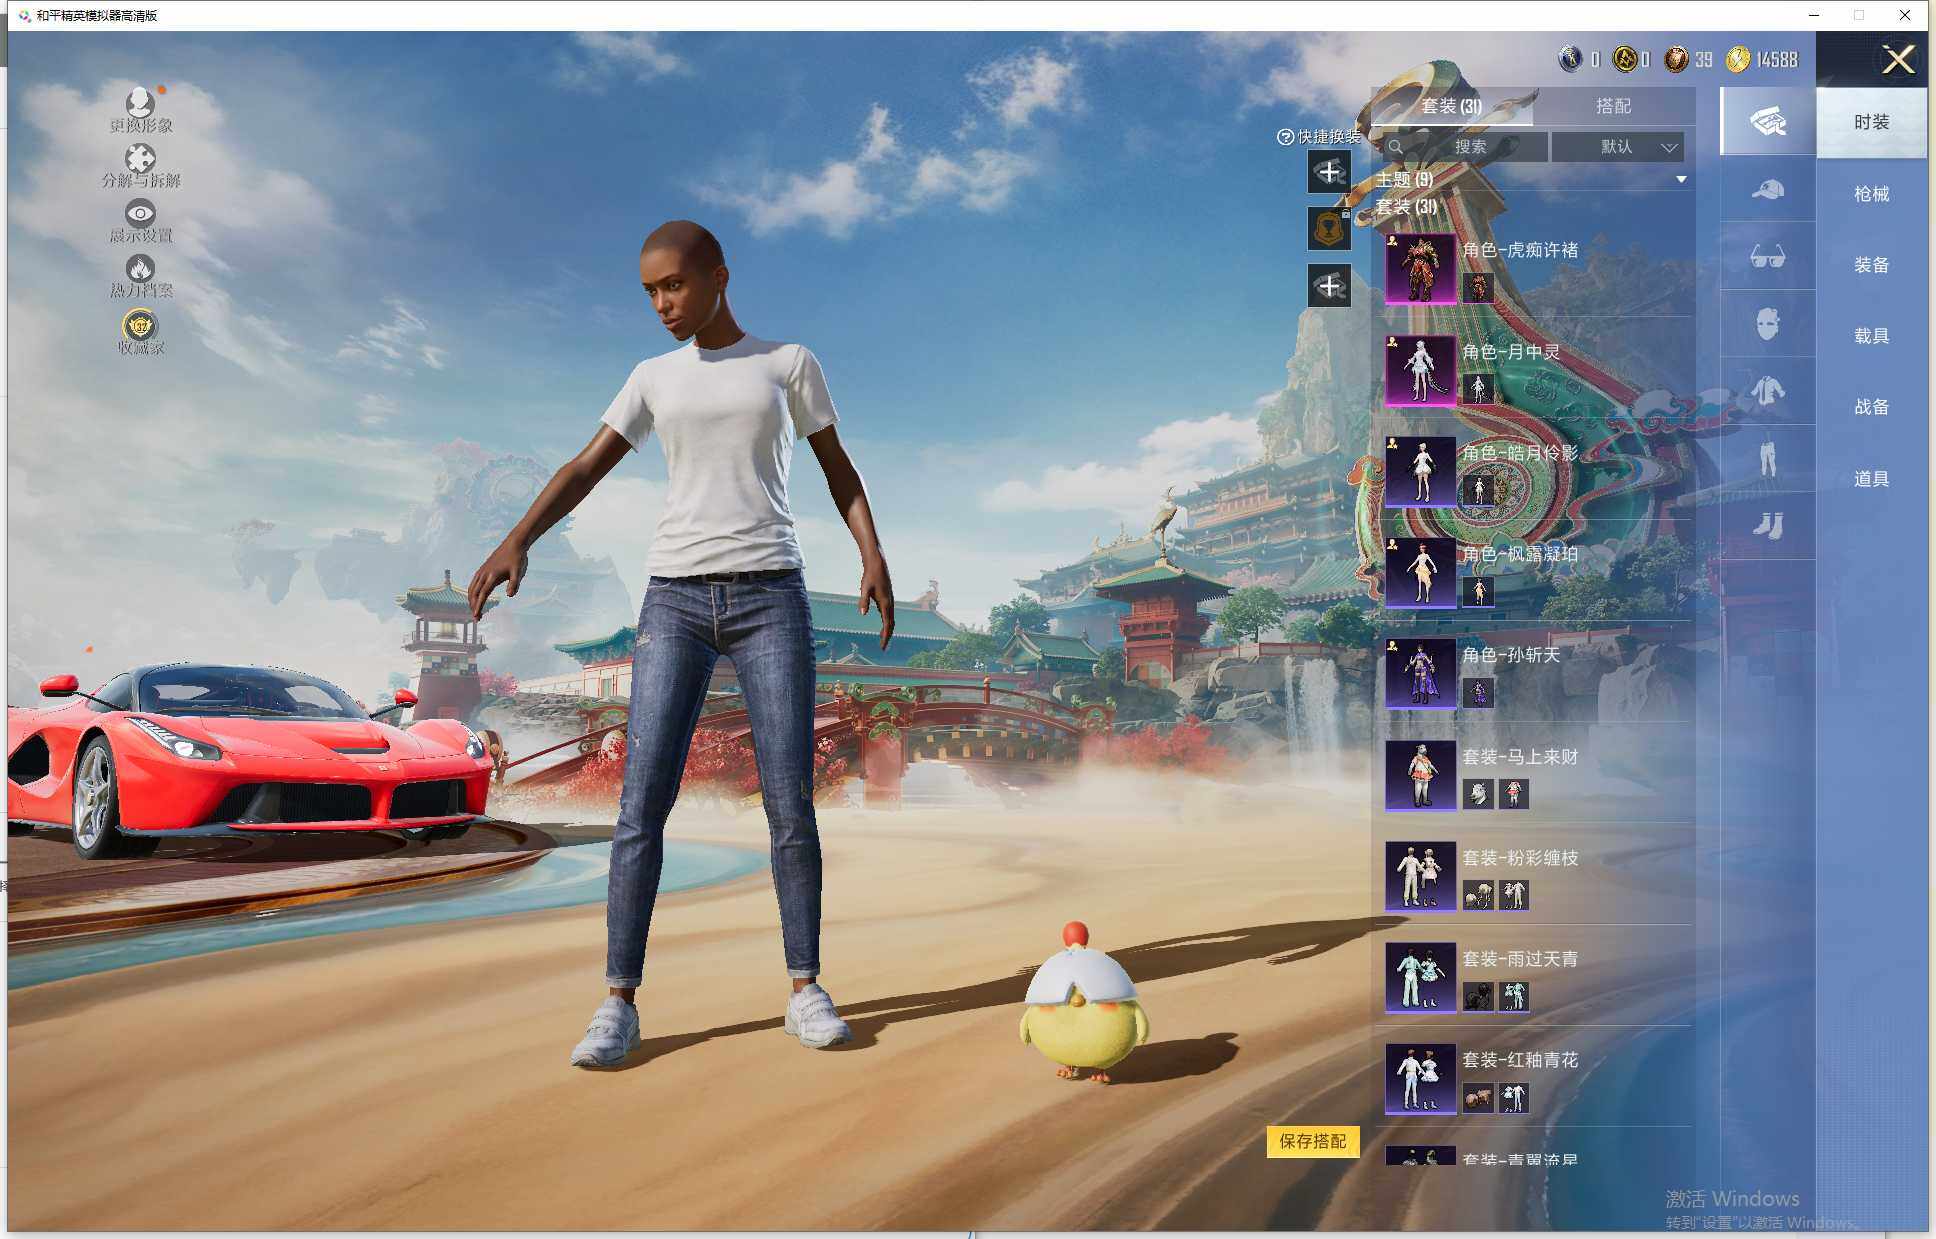Open the 枪械 menu tab

point(1870,194)
